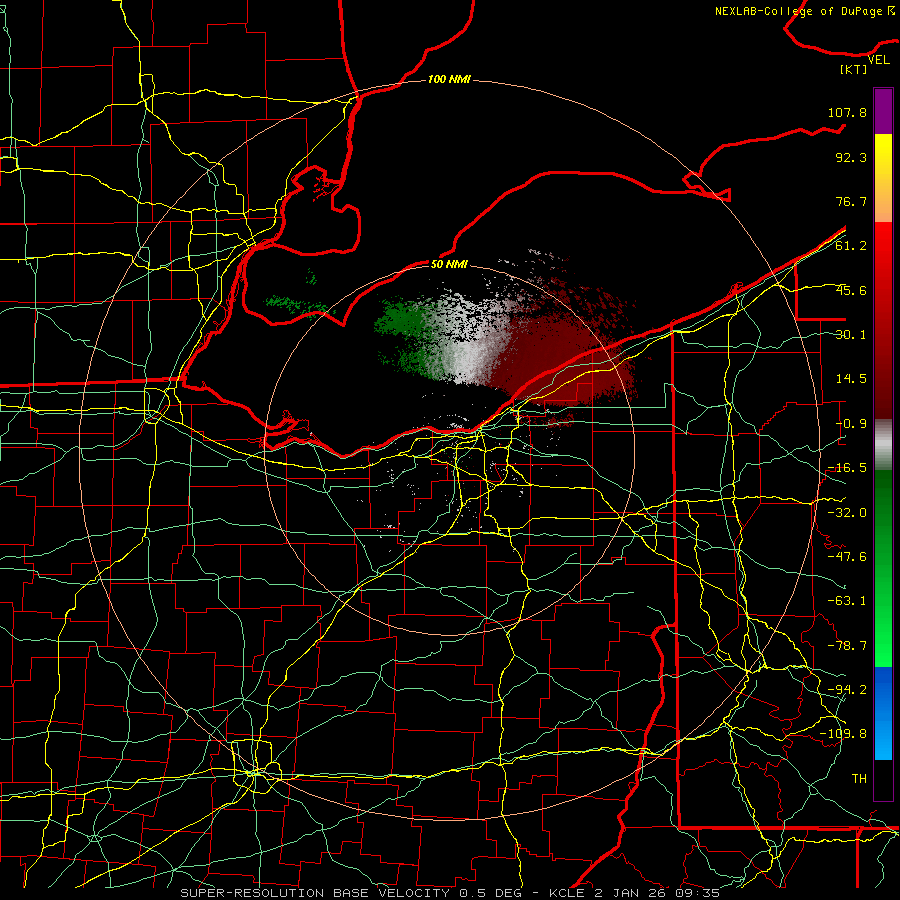Select the -16.5 velocity scale value
This screenshot has height=900, width=900.
[847, 468]
